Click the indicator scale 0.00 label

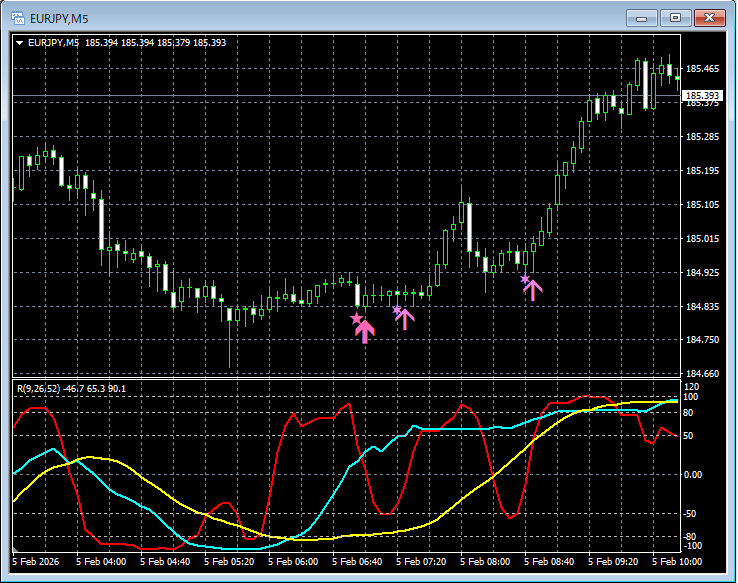click(x=693, y=475)
